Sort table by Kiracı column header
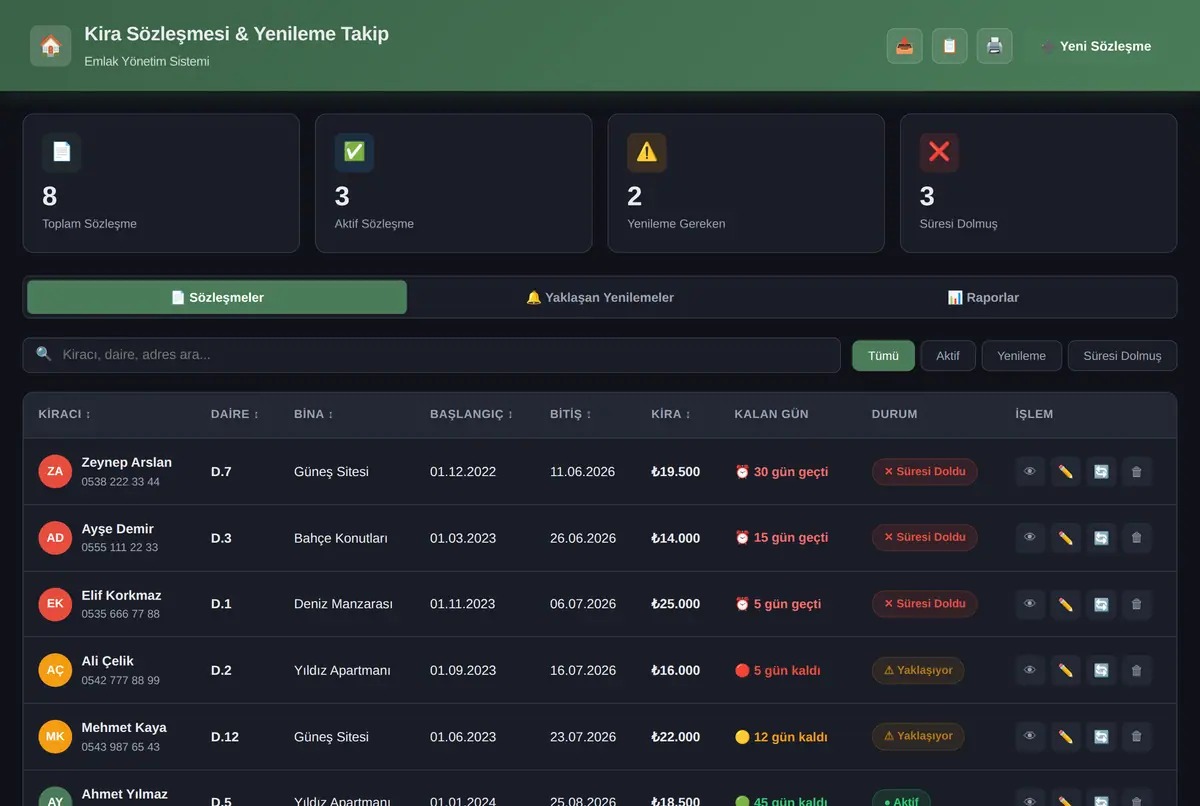 pos(65,414)
